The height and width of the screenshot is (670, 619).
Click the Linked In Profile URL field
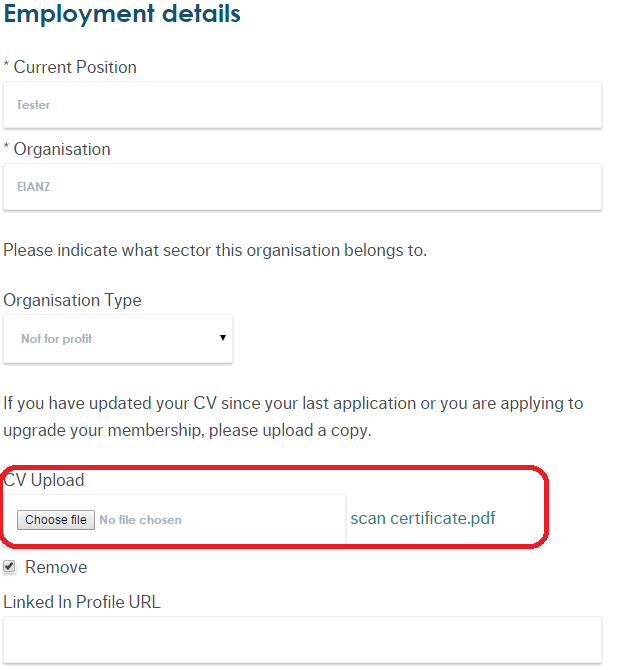(x=302, y=640)
